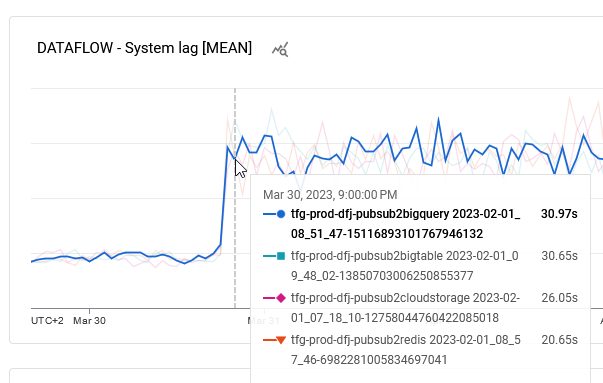The image size is (603, 383).
Task: Click the dashed vertical time marker line
Action: tap(235, 198)
